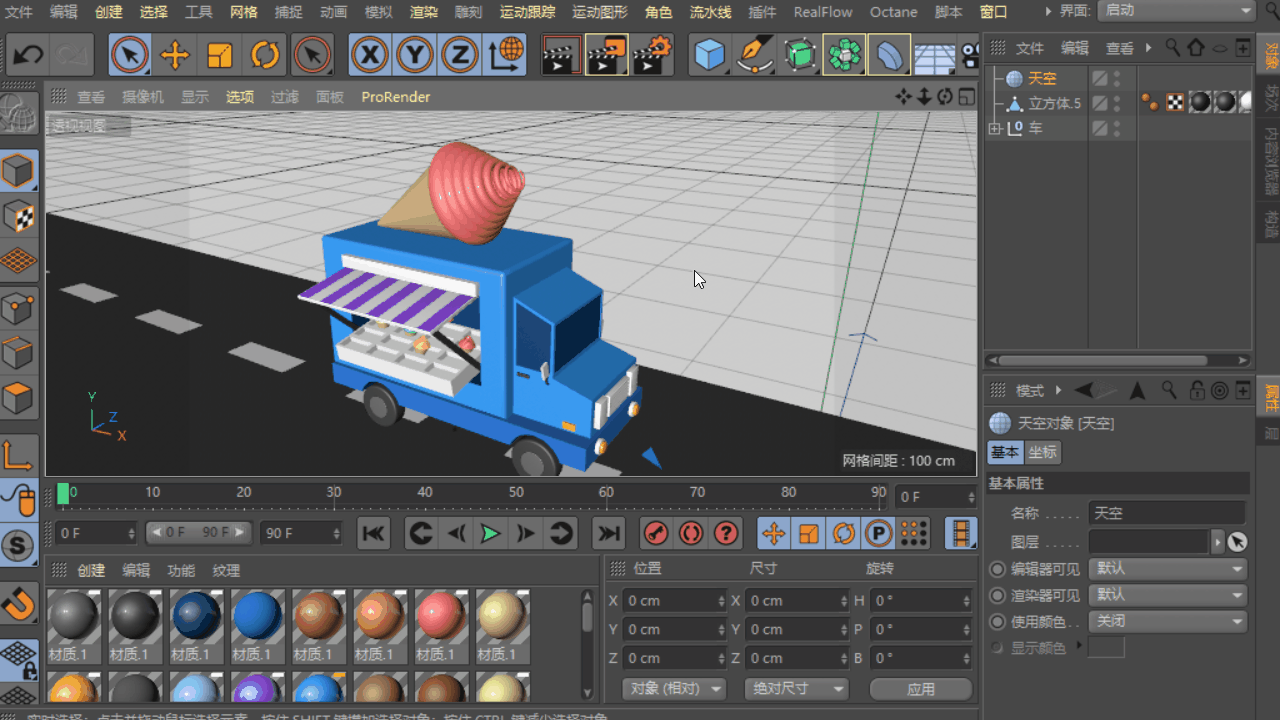Select the Move tool in top toolbar

click(174, 55)
